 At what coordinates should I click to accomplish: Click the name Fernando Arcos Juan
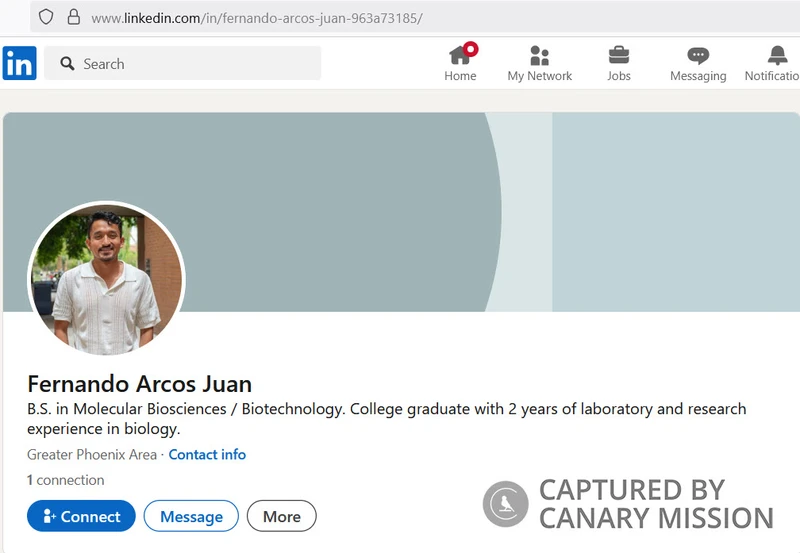(x=139, y=384)
